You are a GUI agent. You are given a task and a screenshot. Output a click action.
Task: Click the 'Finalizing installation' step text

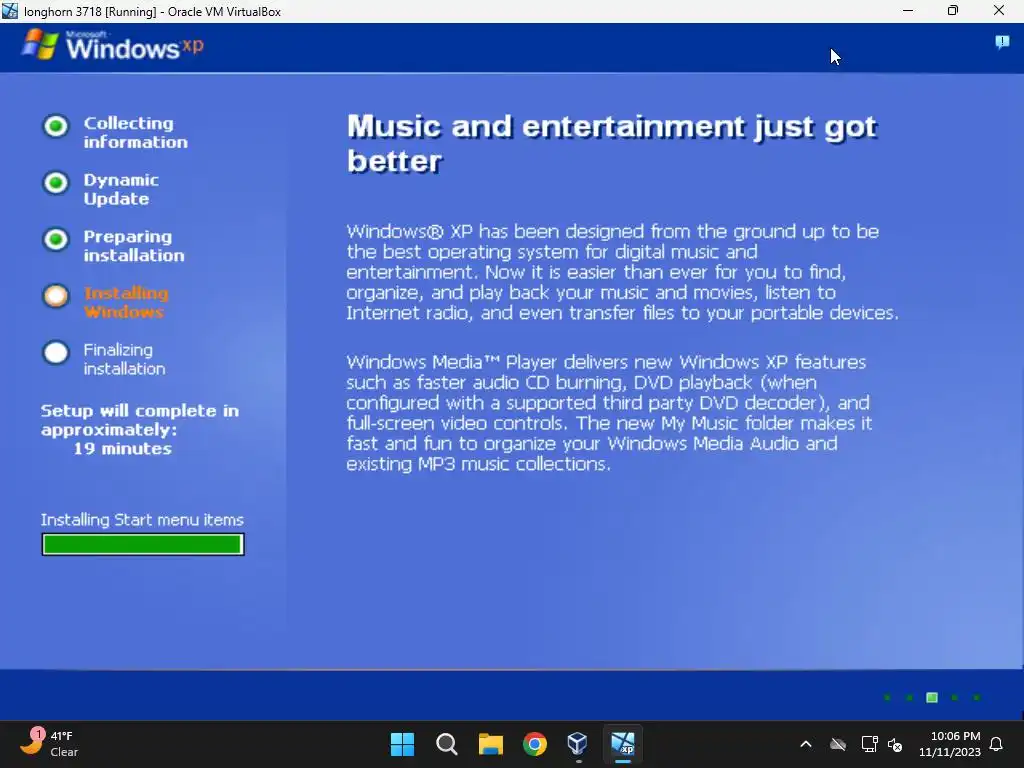point(124,359)
